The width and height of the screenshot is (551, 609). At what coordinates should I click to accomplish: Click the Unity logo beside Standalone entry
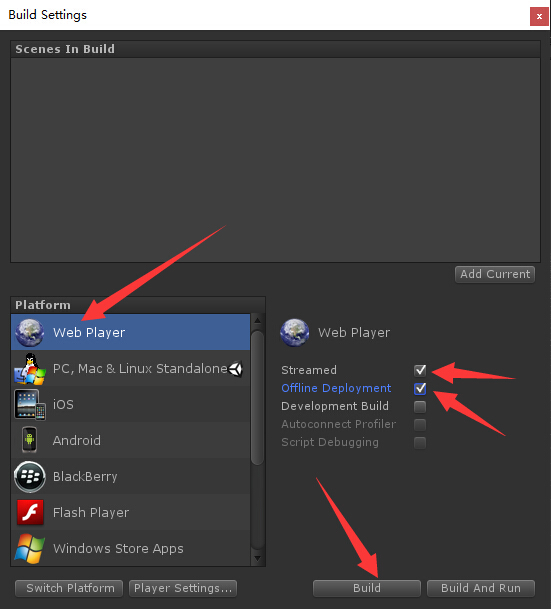(236, 369)
